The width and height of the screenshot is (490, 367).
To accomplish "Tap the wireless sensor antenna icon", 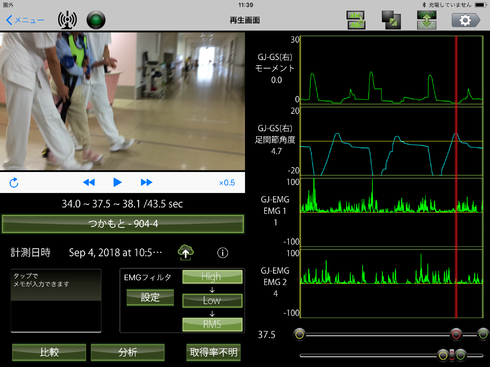I will click(67, 20).
